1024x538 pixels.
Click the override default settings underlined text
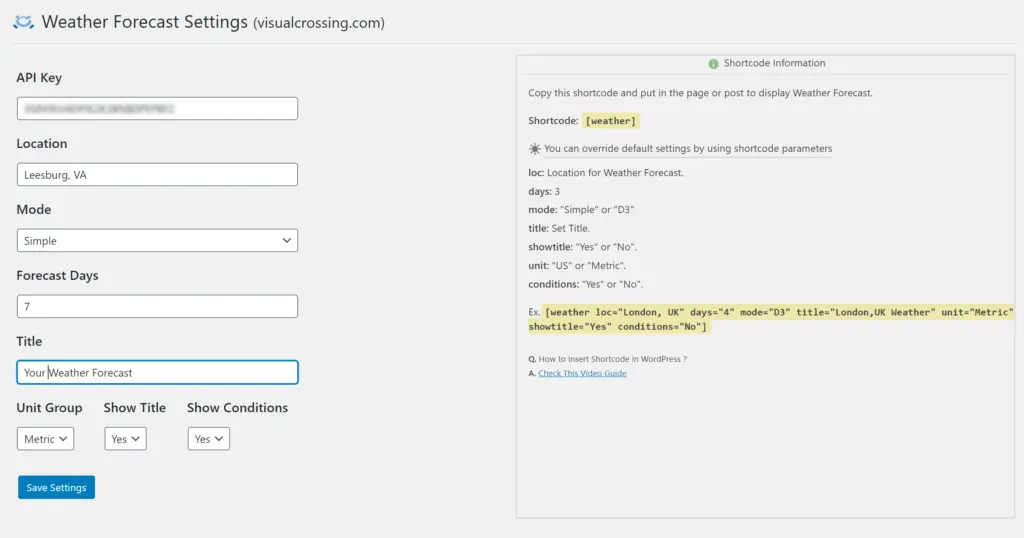688,149
